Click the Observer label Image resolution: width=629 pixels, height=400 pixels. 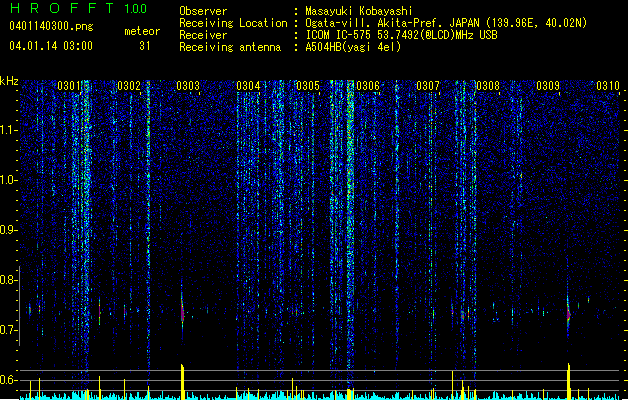[x=203, y=11]
